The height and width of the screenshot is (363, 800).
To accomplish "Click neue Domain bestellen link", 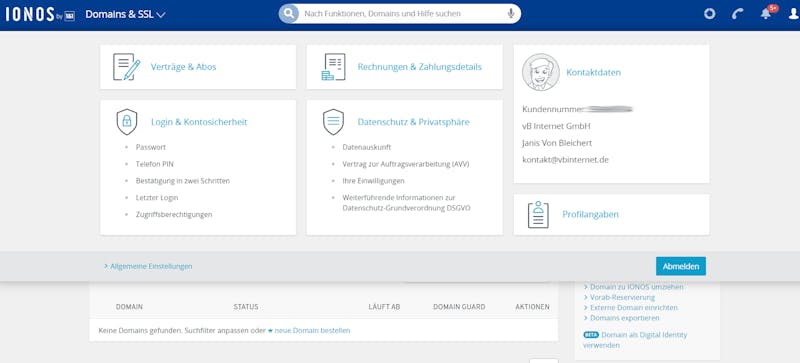I will pos(312,330).
